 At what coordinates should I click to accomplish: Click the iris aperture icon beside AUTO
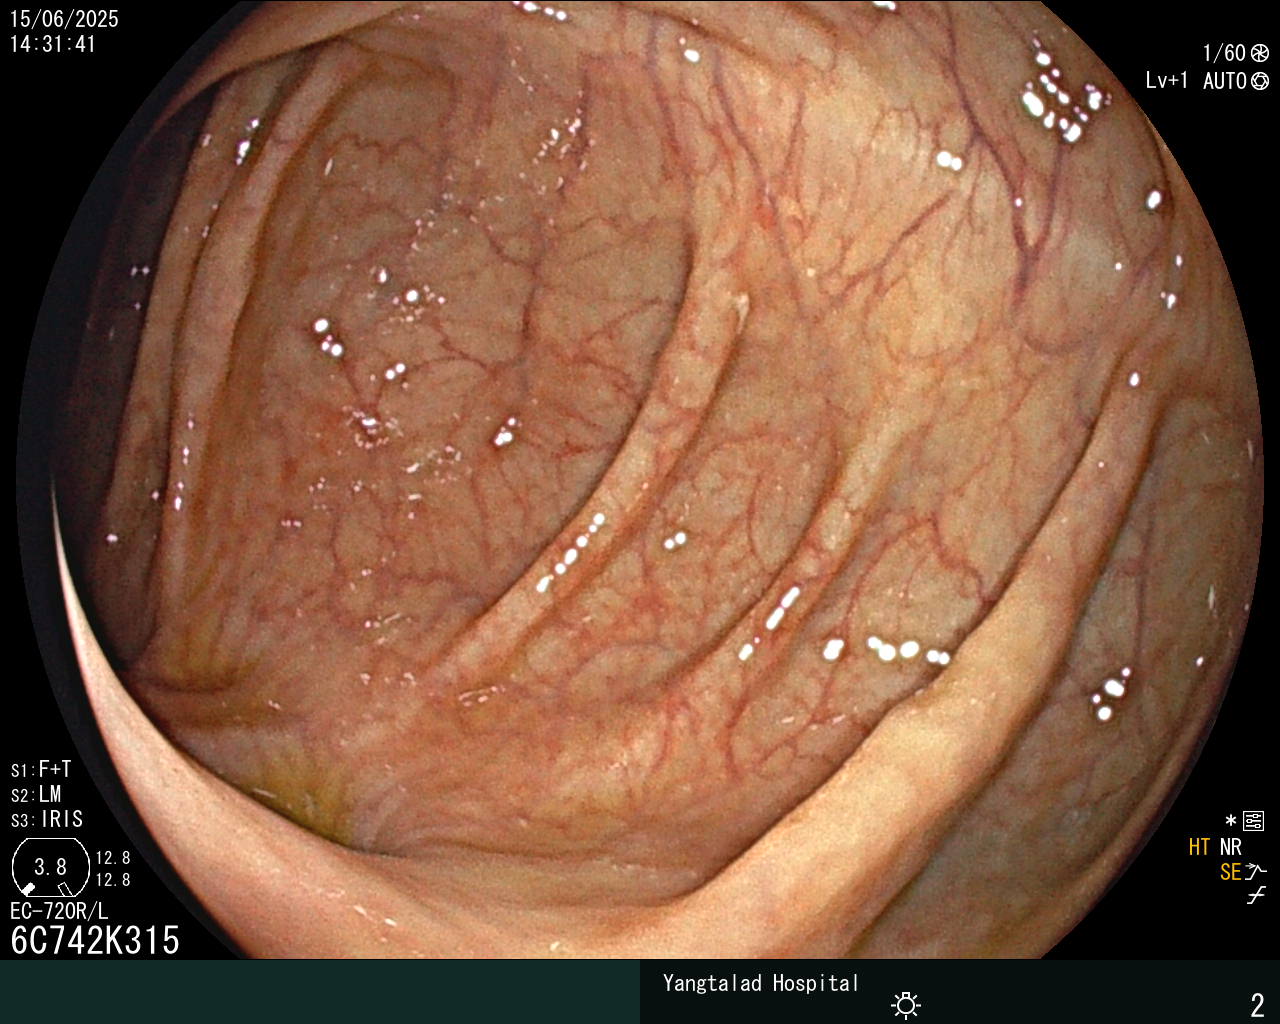(x=1260, y=81)
